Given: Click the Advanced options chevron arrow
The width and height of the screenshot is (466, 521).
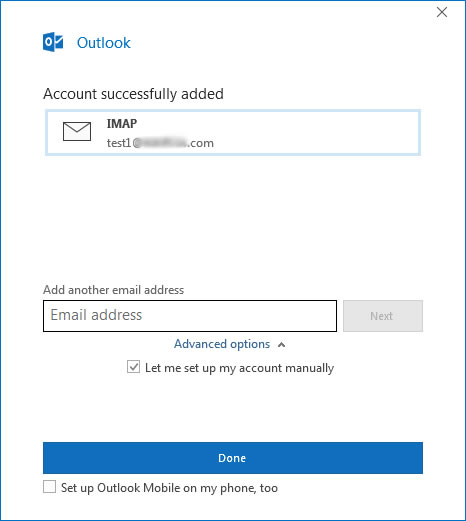Looking at the screenshot, I should click(x=281, y=345).
